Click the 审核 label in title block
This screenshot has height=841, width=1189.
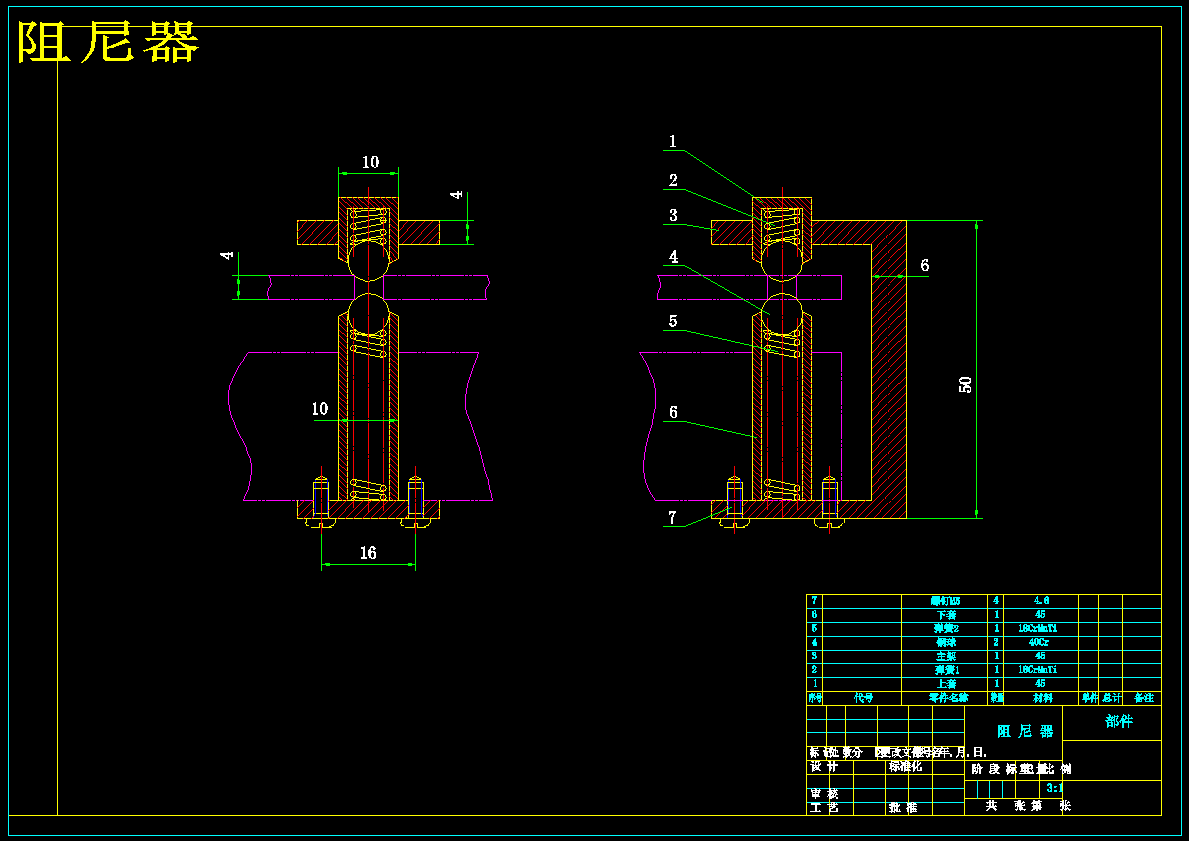(x=824, y=794)
